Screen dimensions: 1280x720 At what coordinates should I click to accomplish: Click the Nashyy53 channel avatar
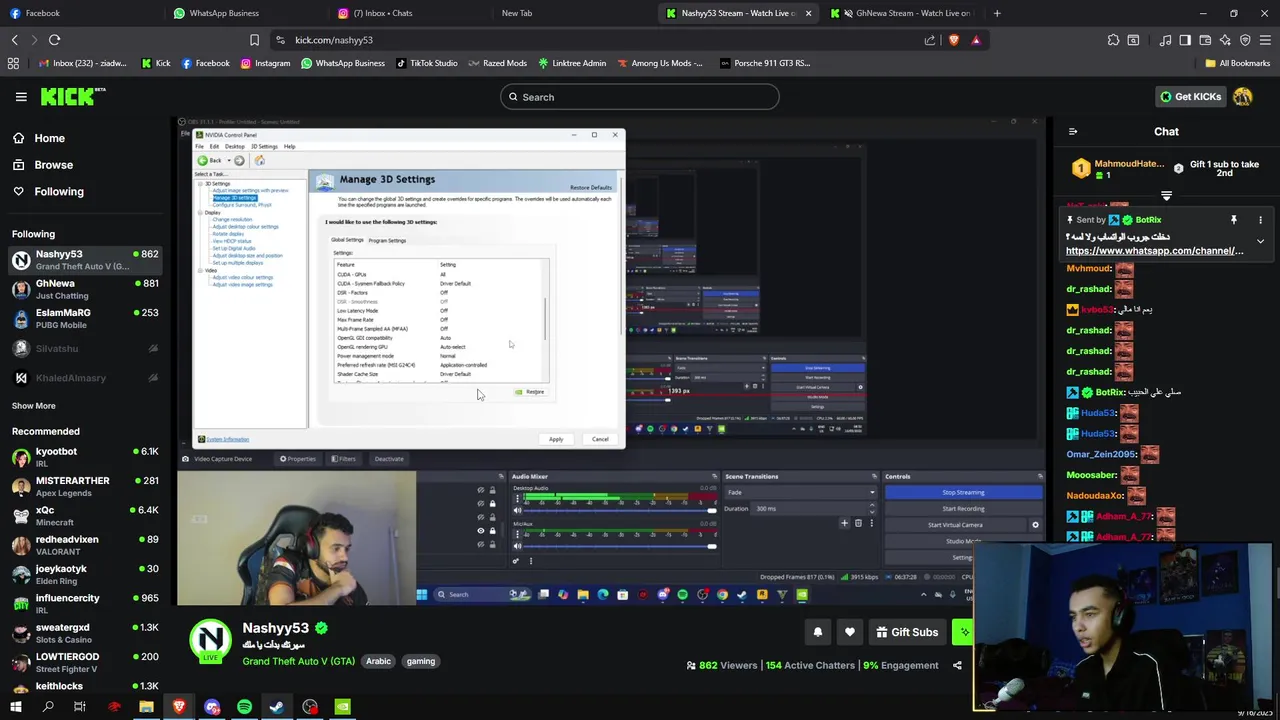point(210,642)
